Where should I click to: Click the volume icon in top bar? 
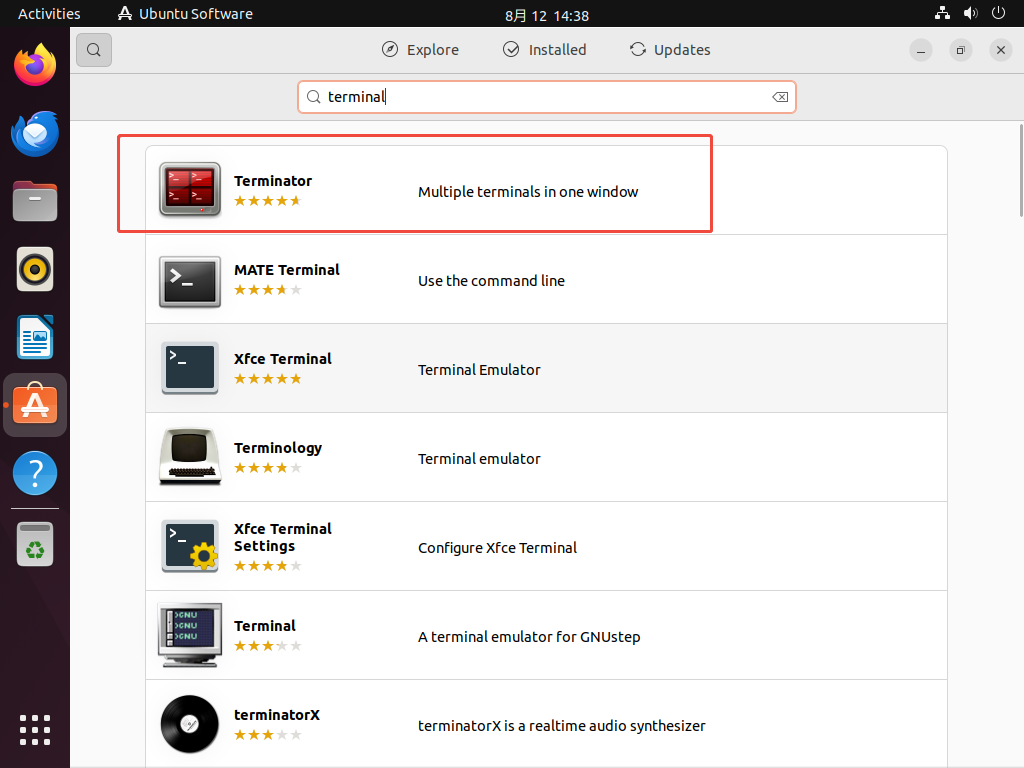click(x=970, y=13)
